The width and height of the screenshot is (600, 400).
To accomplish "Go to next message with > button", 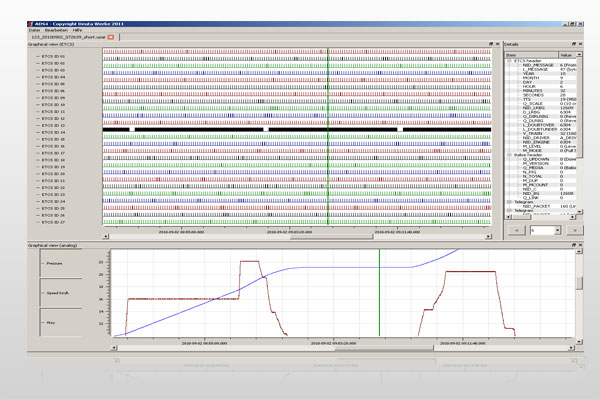I will coord(574,230).
